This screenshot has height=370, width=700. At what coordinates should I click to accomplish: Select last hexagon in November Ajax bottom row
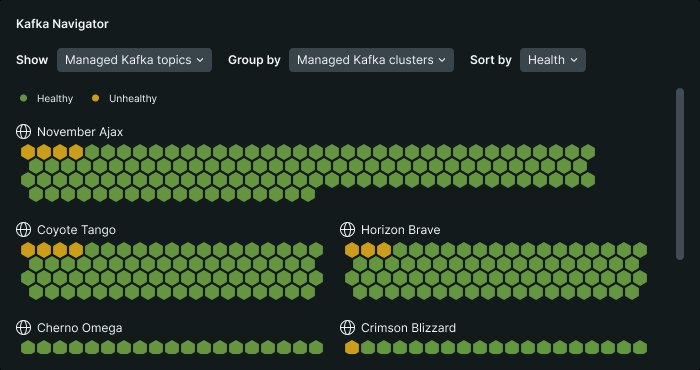tap(308, 194)
